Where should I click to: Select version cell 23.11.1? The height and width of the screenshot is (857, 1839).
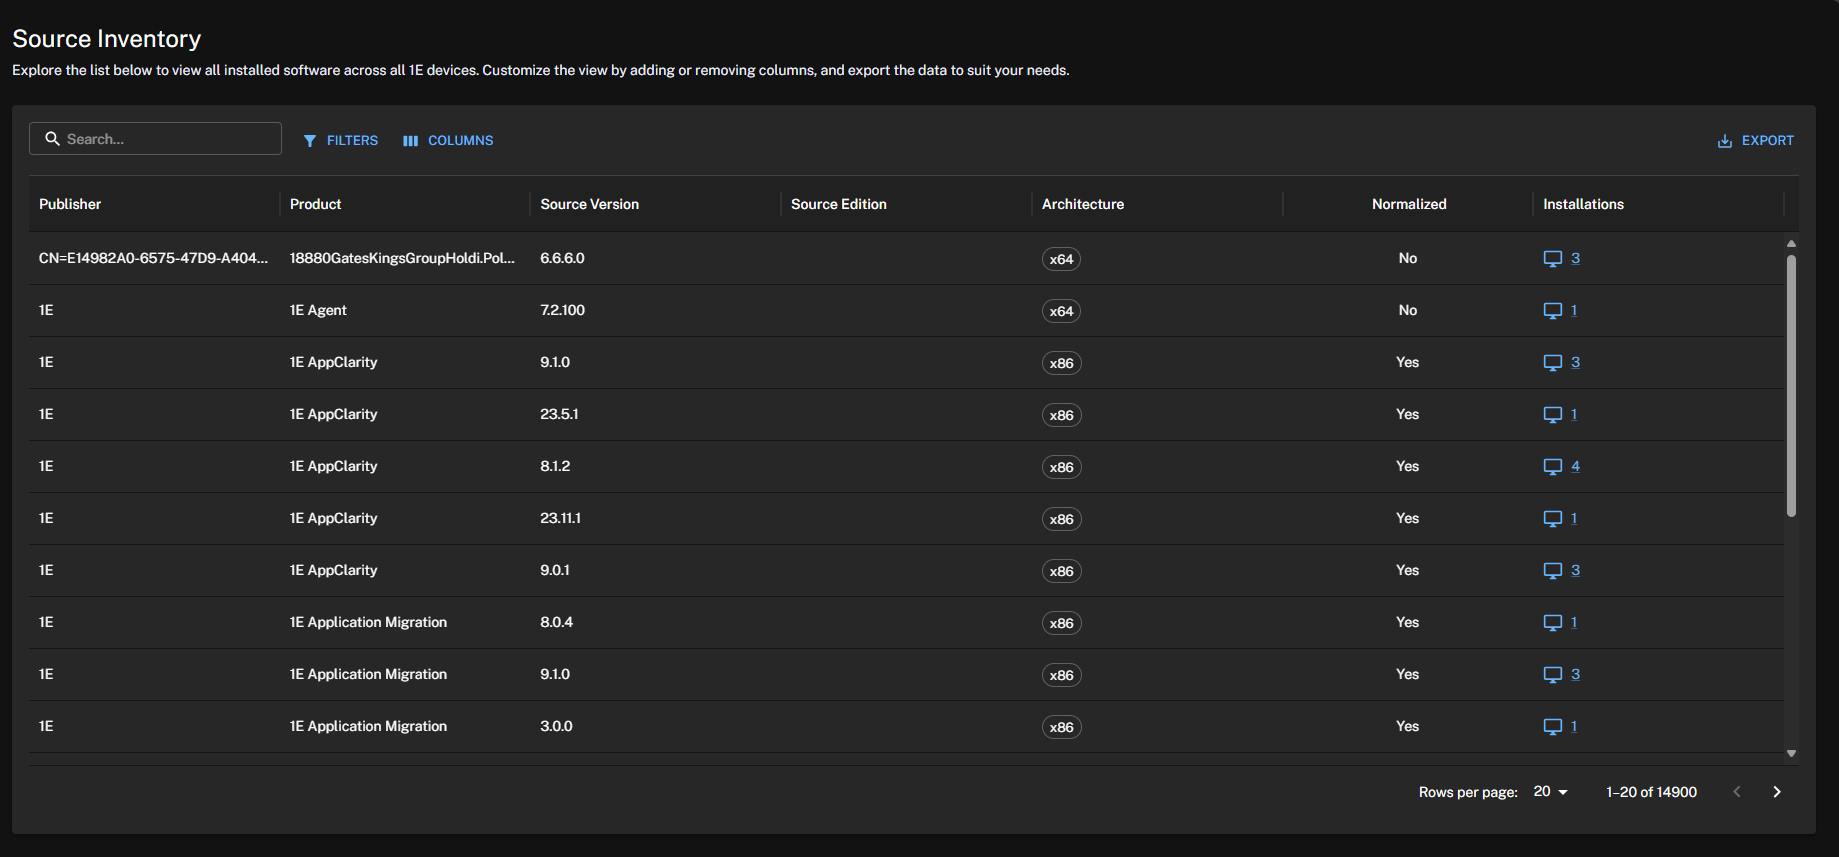pyautogui.click(x=560, y=518)
